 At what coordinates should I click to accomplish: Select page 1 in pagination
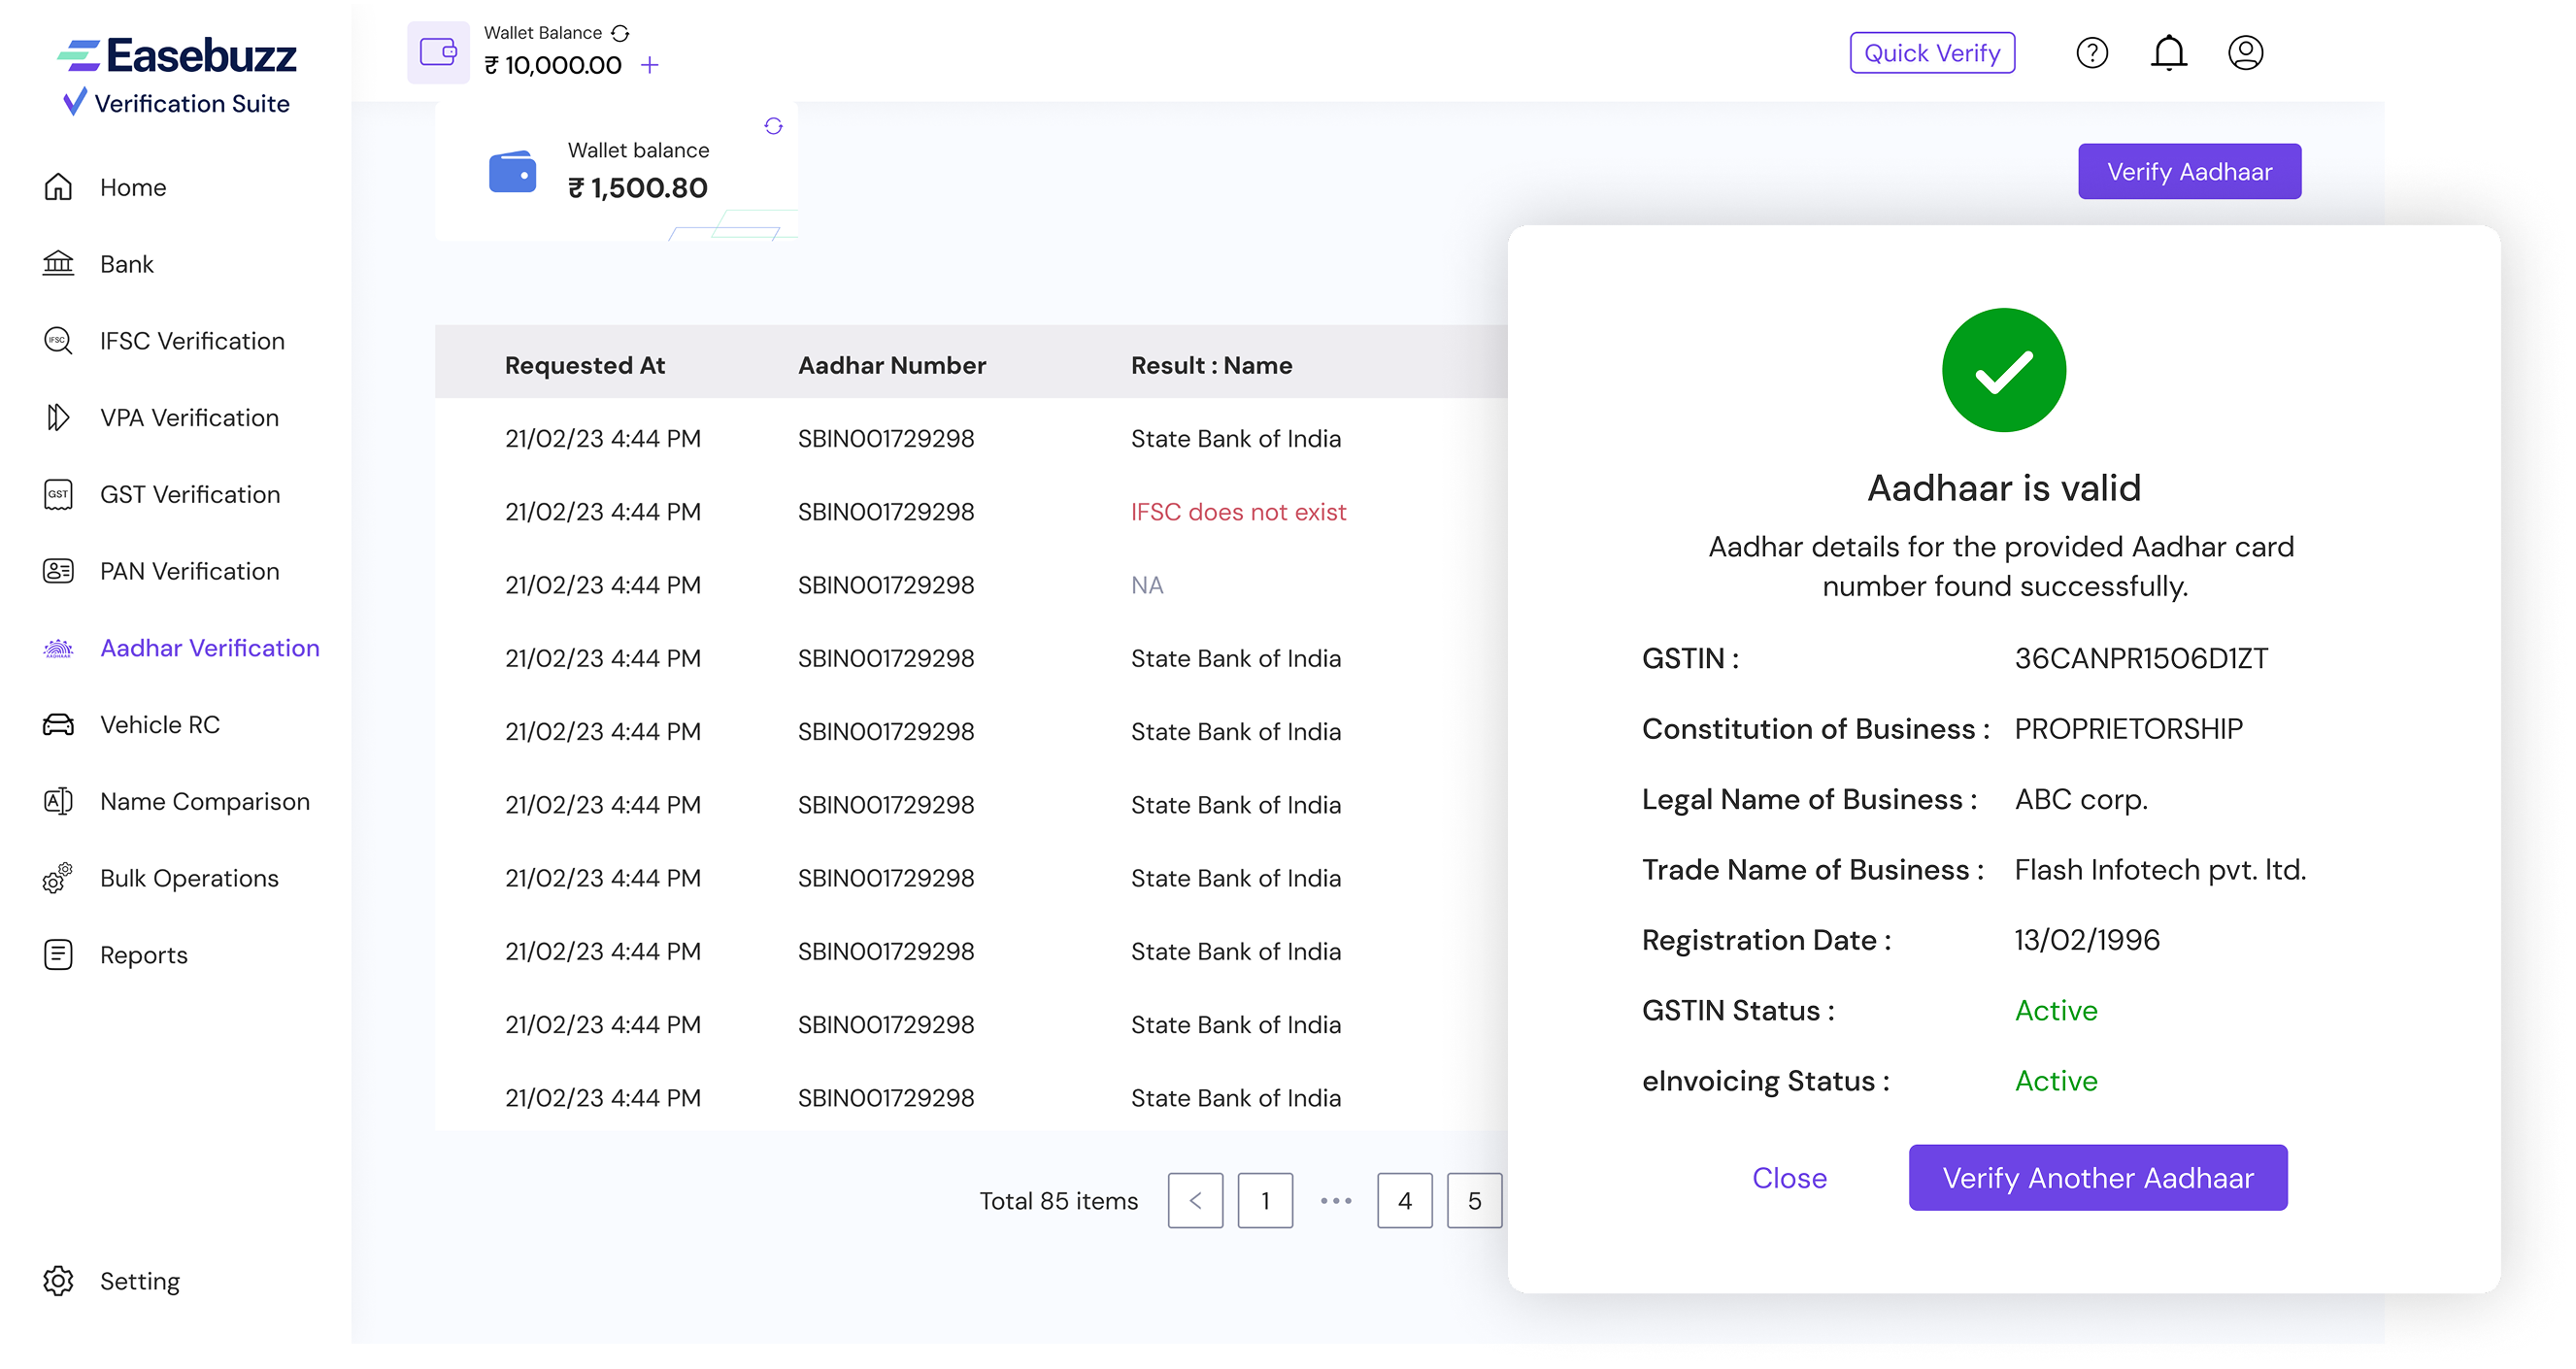1265,1201
